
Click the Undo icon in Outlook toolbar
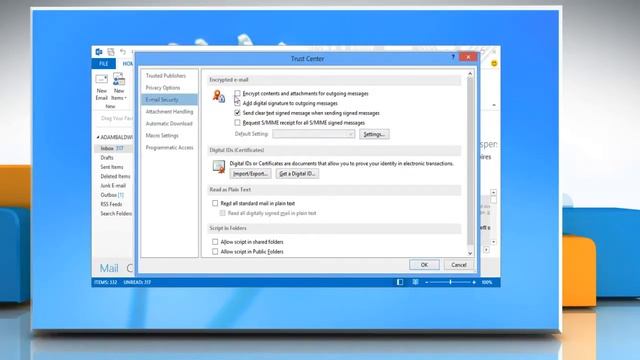coord(123,52)
